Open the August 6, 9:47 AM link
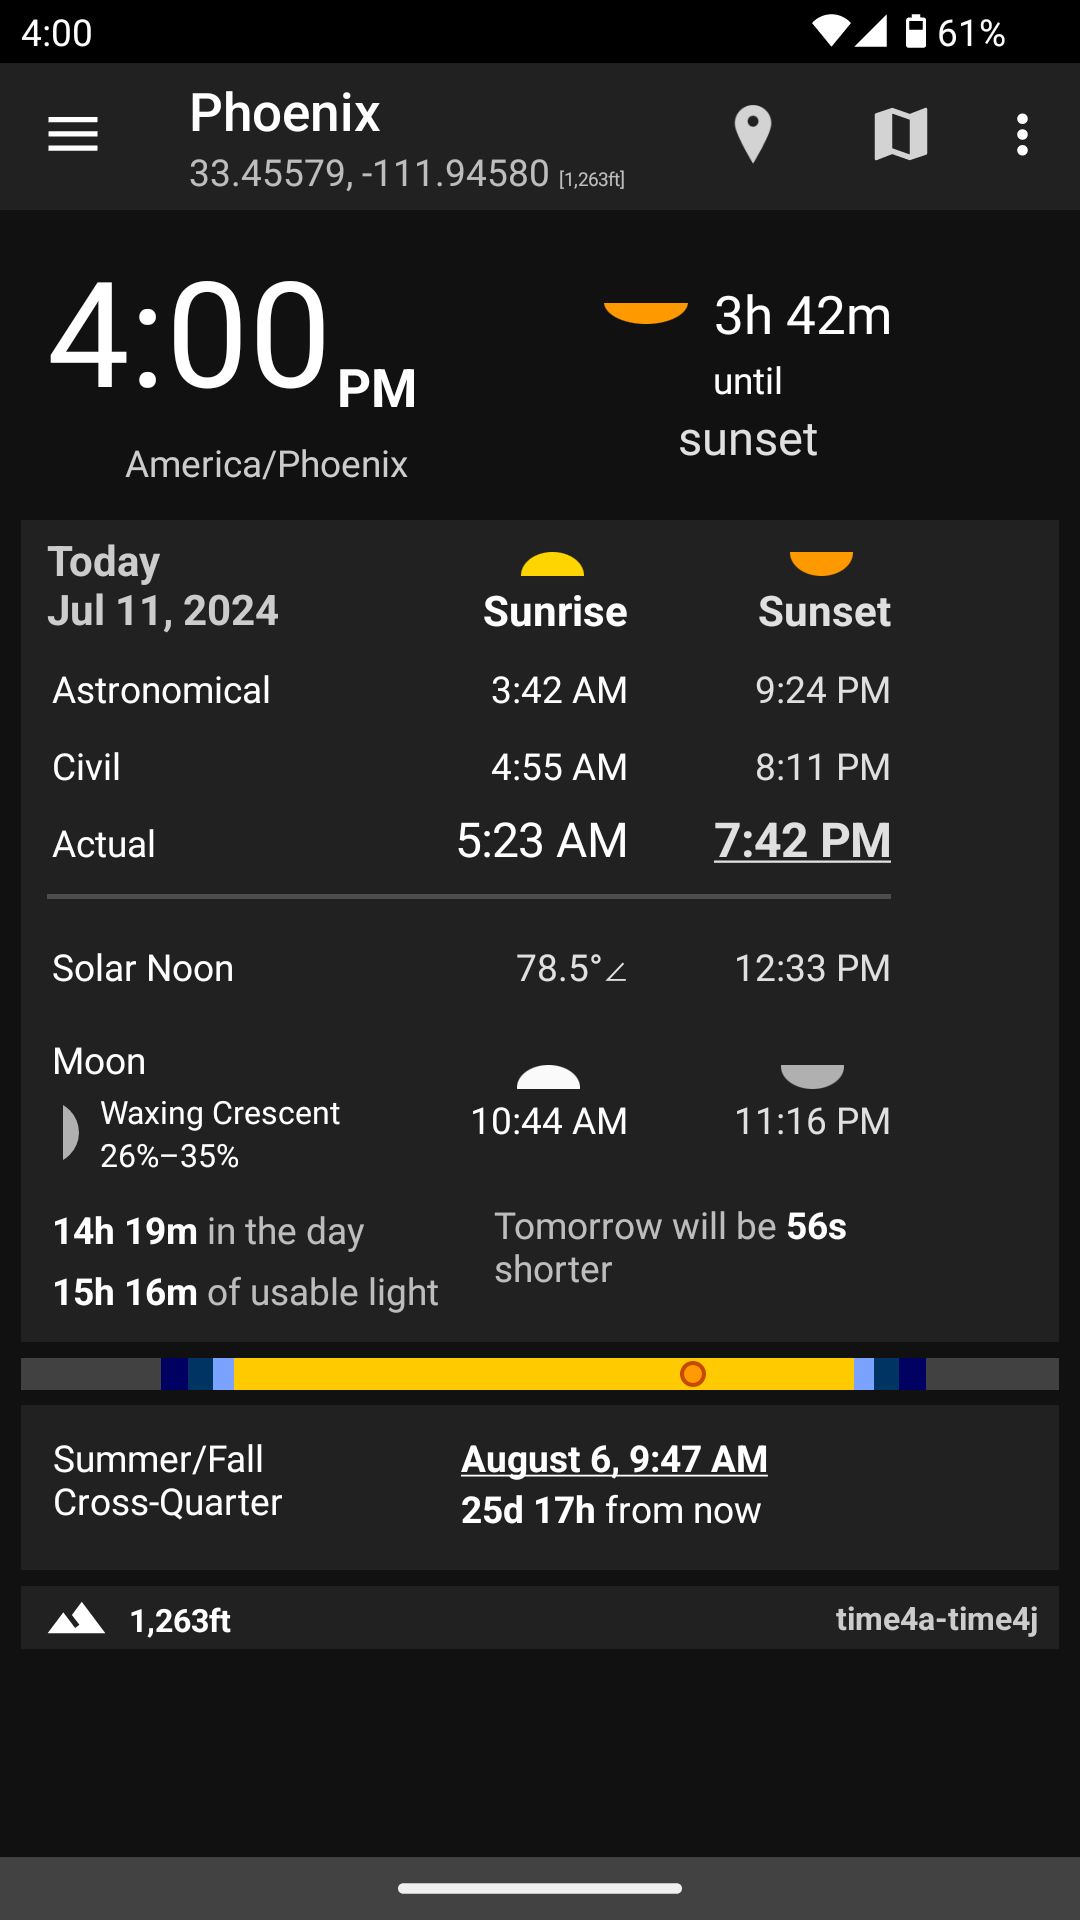The height and width of the screenshot is (1920, 1080). 614,1459
